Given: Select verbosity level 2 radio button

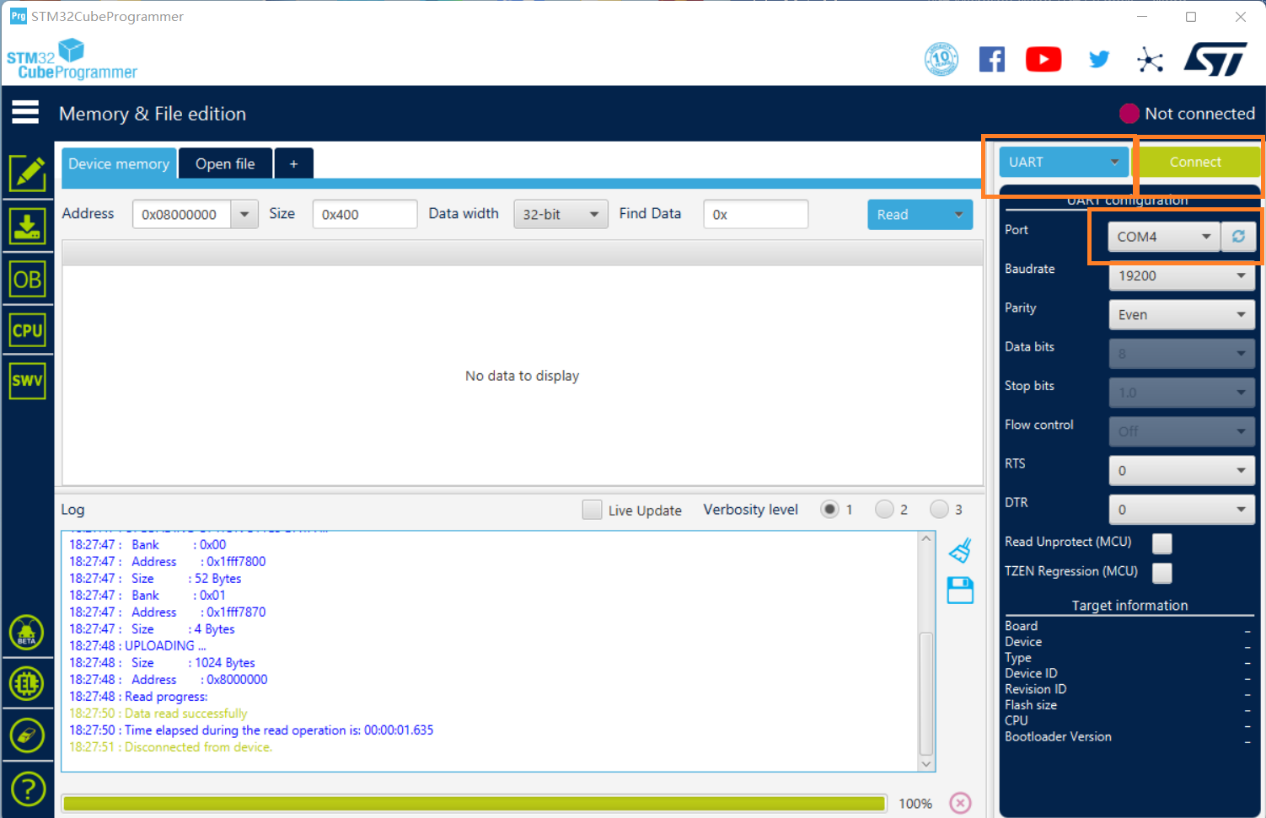Looking at the screenshot, I should pos(884,510).
